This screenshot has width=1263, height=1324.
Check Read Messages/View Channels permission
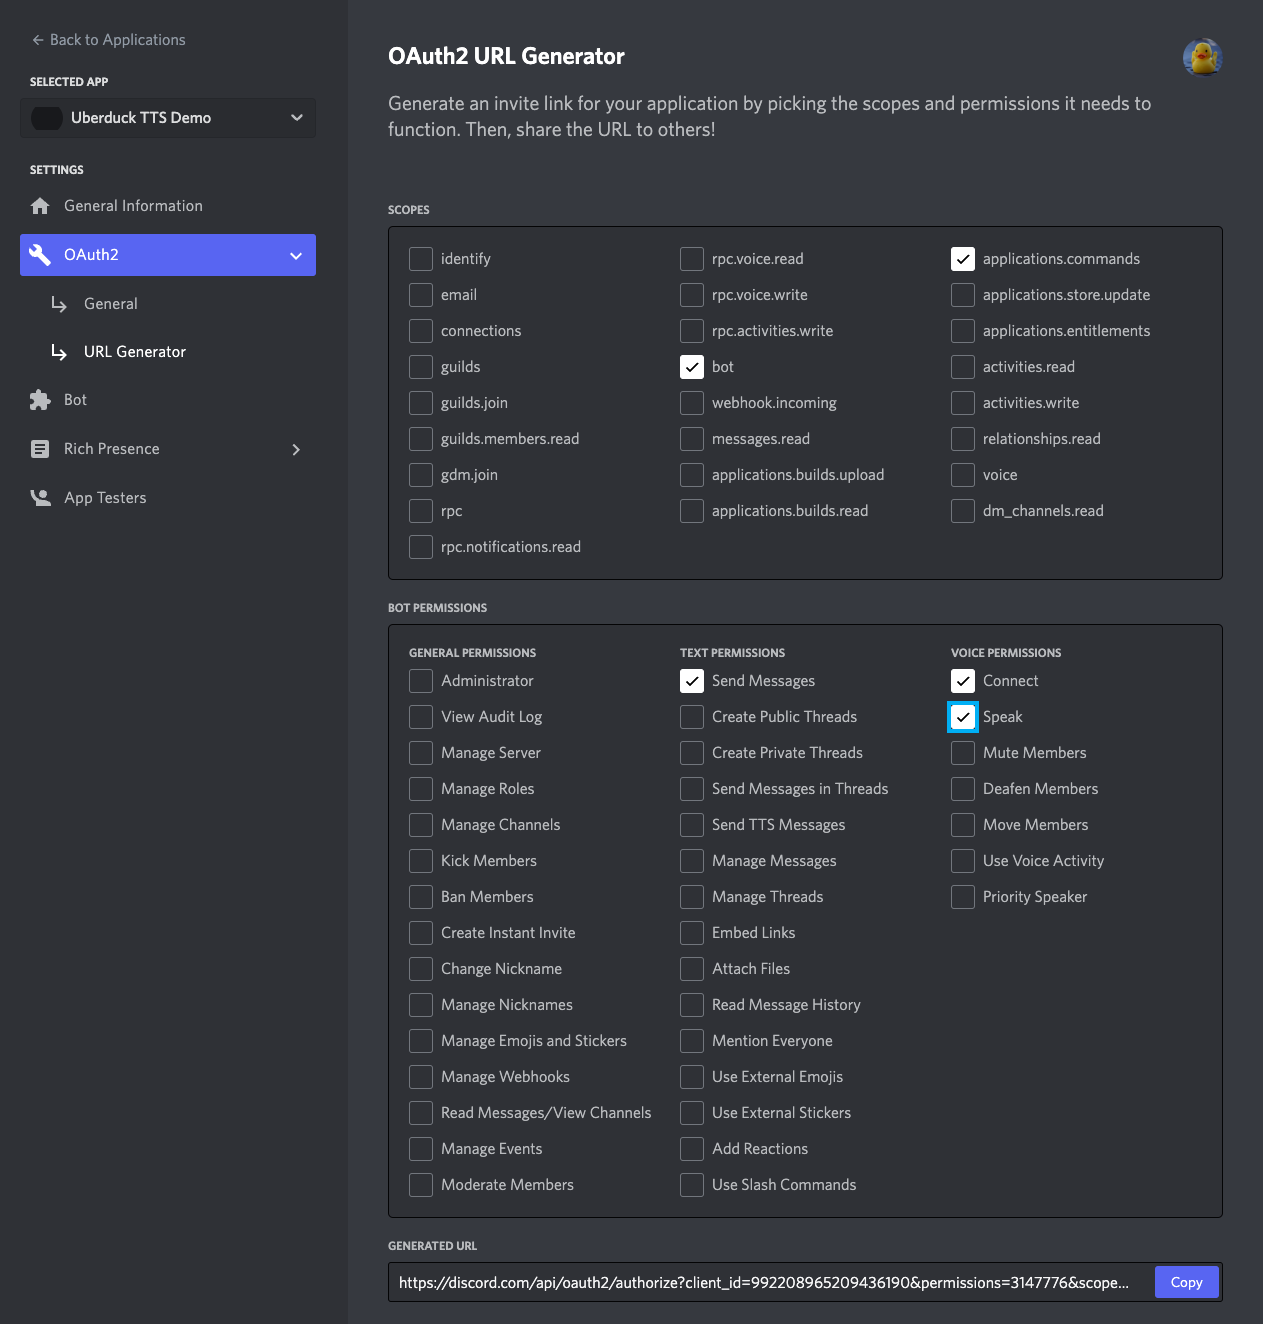(x=421, y=1113)
